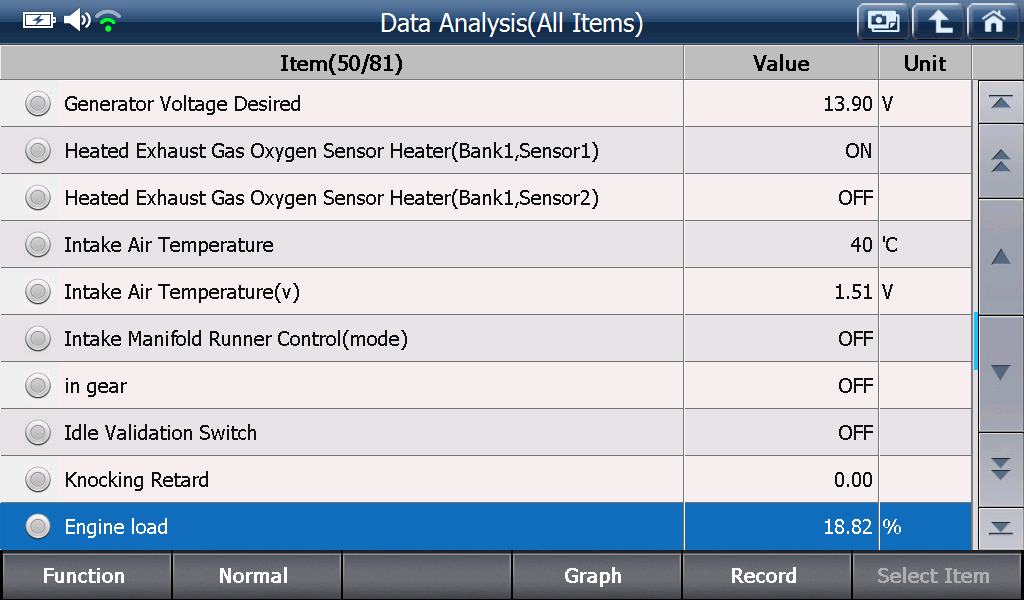The image size is (1024, 600).
Task: Page down with double down arrow
Action: click(x=1000, y=469)
